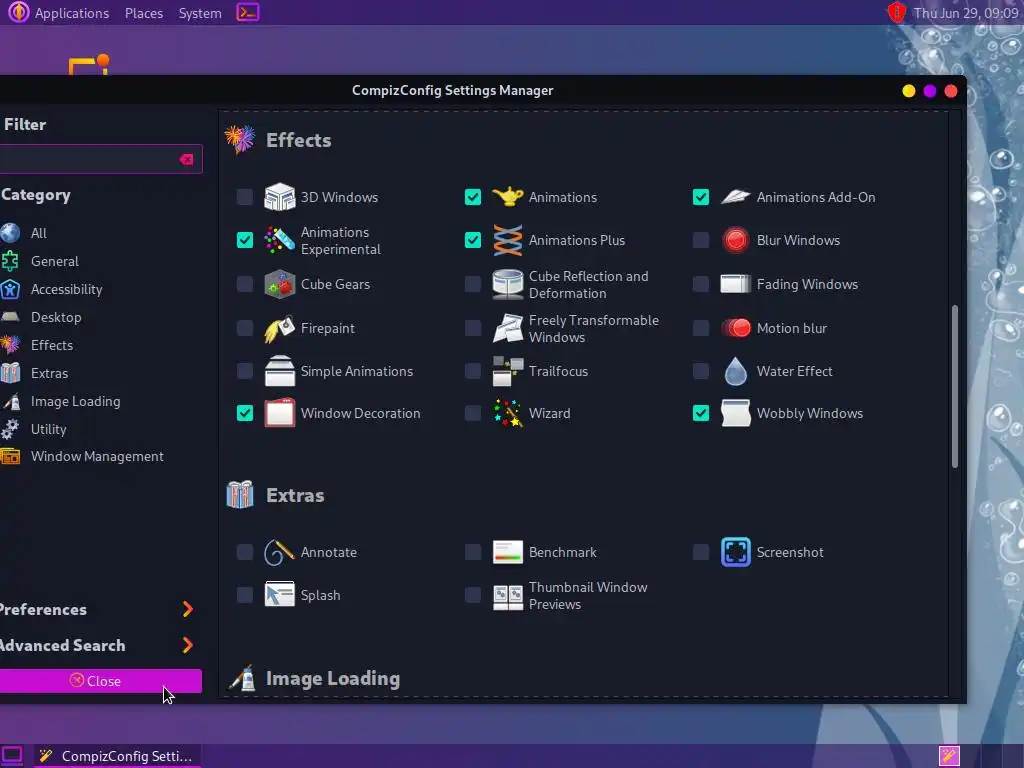Select the Utility category
Screen dimensions: 1024x768
tap(48, 429)
